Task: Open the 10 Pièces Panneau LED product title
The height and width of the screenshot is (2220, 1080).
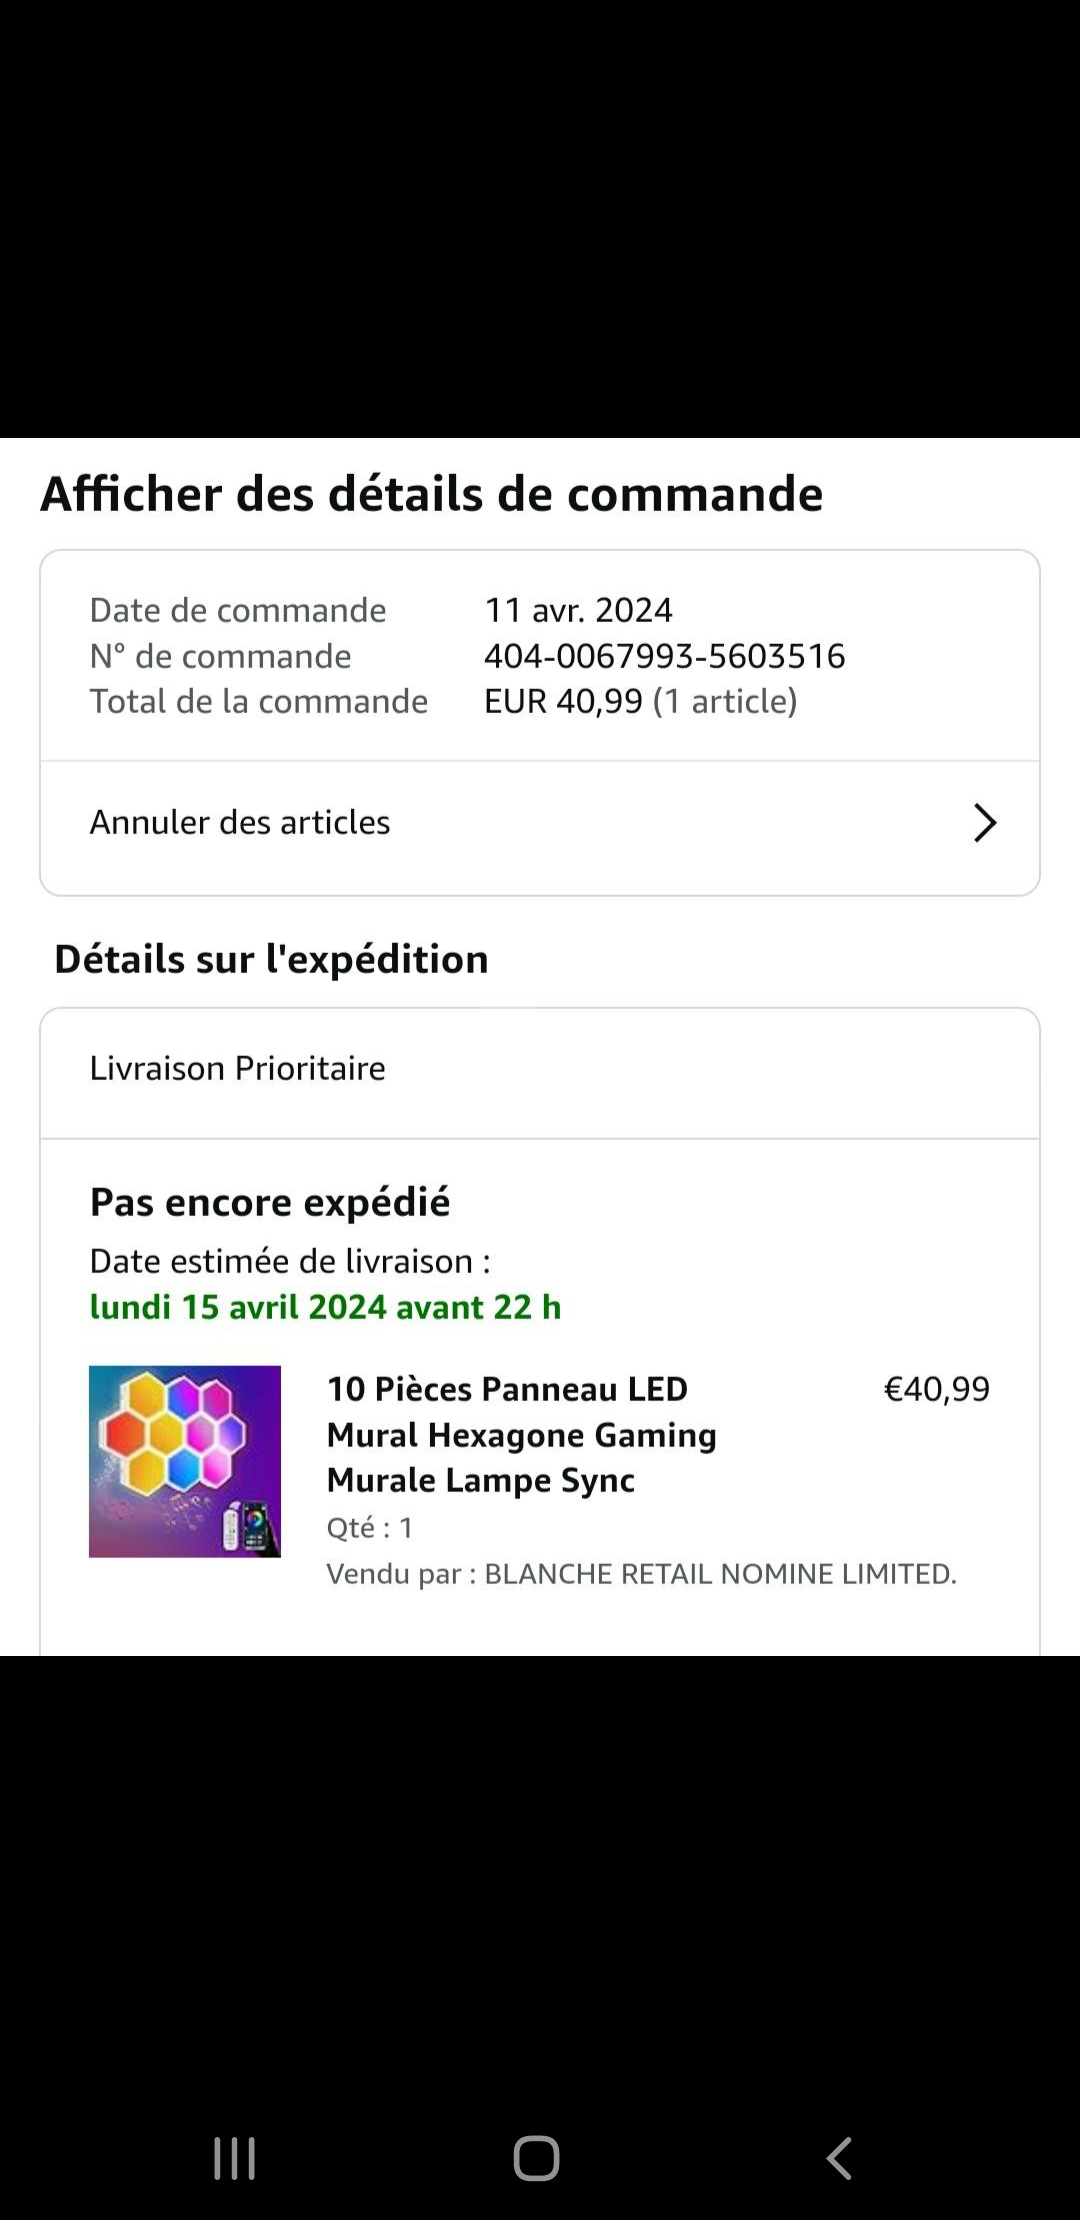Action: click(521, 1434)
